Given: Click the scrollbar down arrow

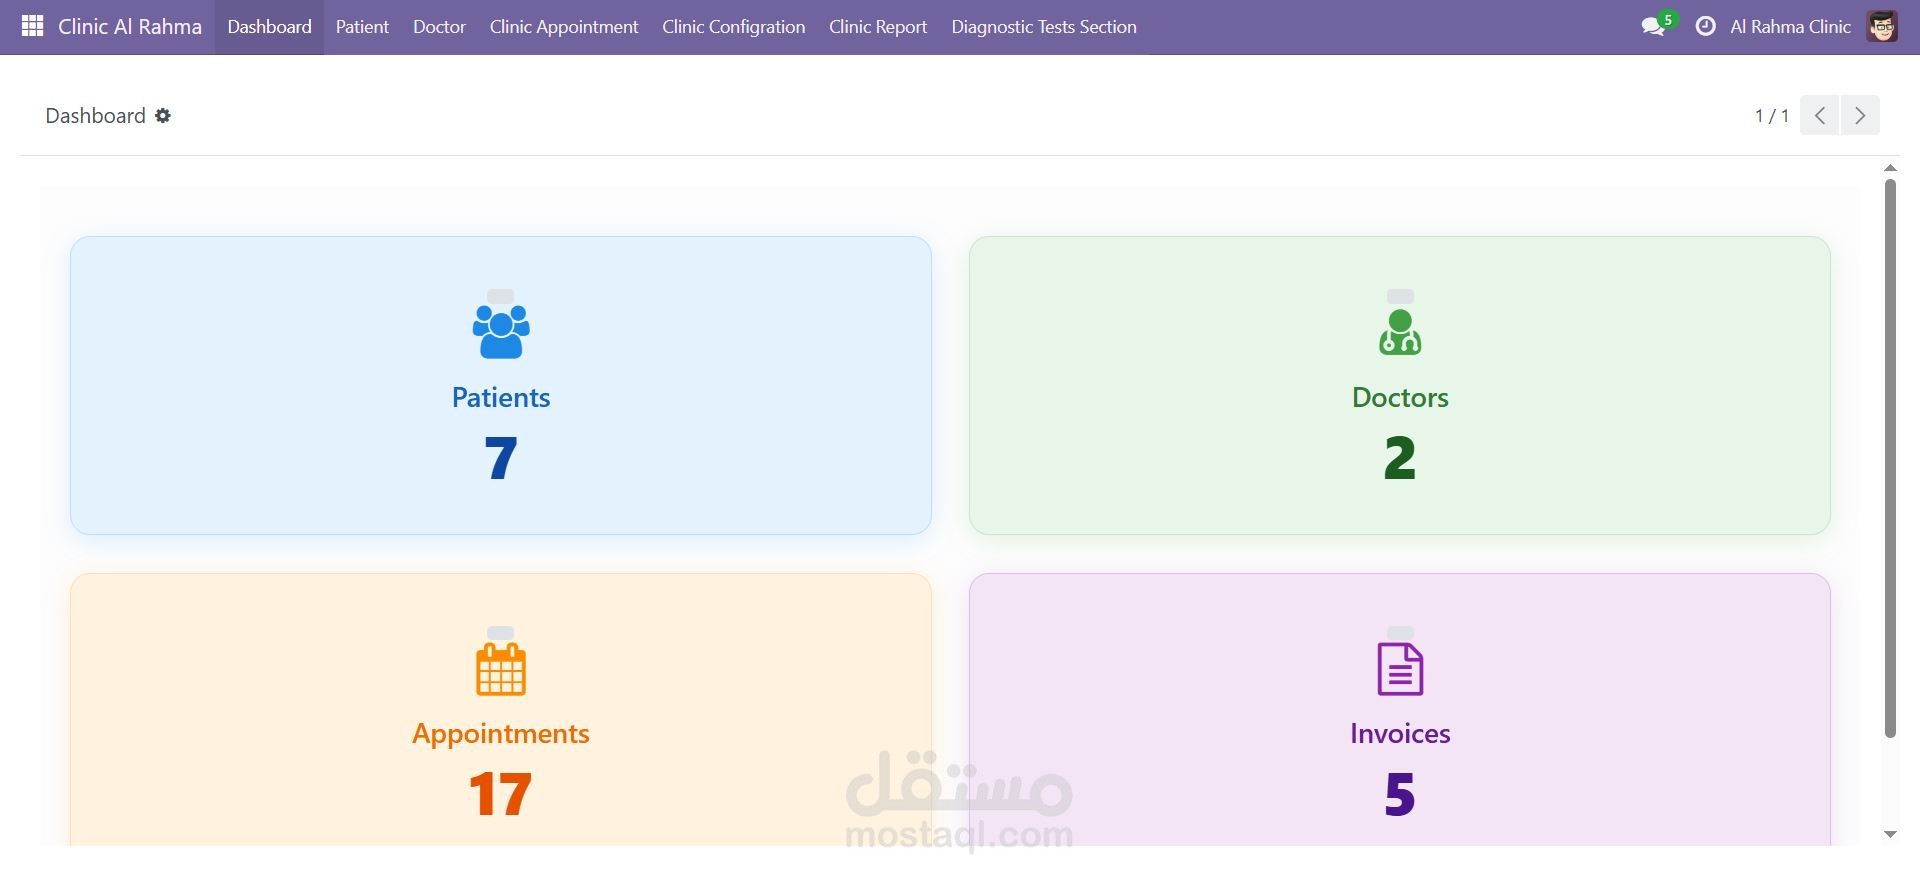Looking at the screenshot, I should (1890, 834).
